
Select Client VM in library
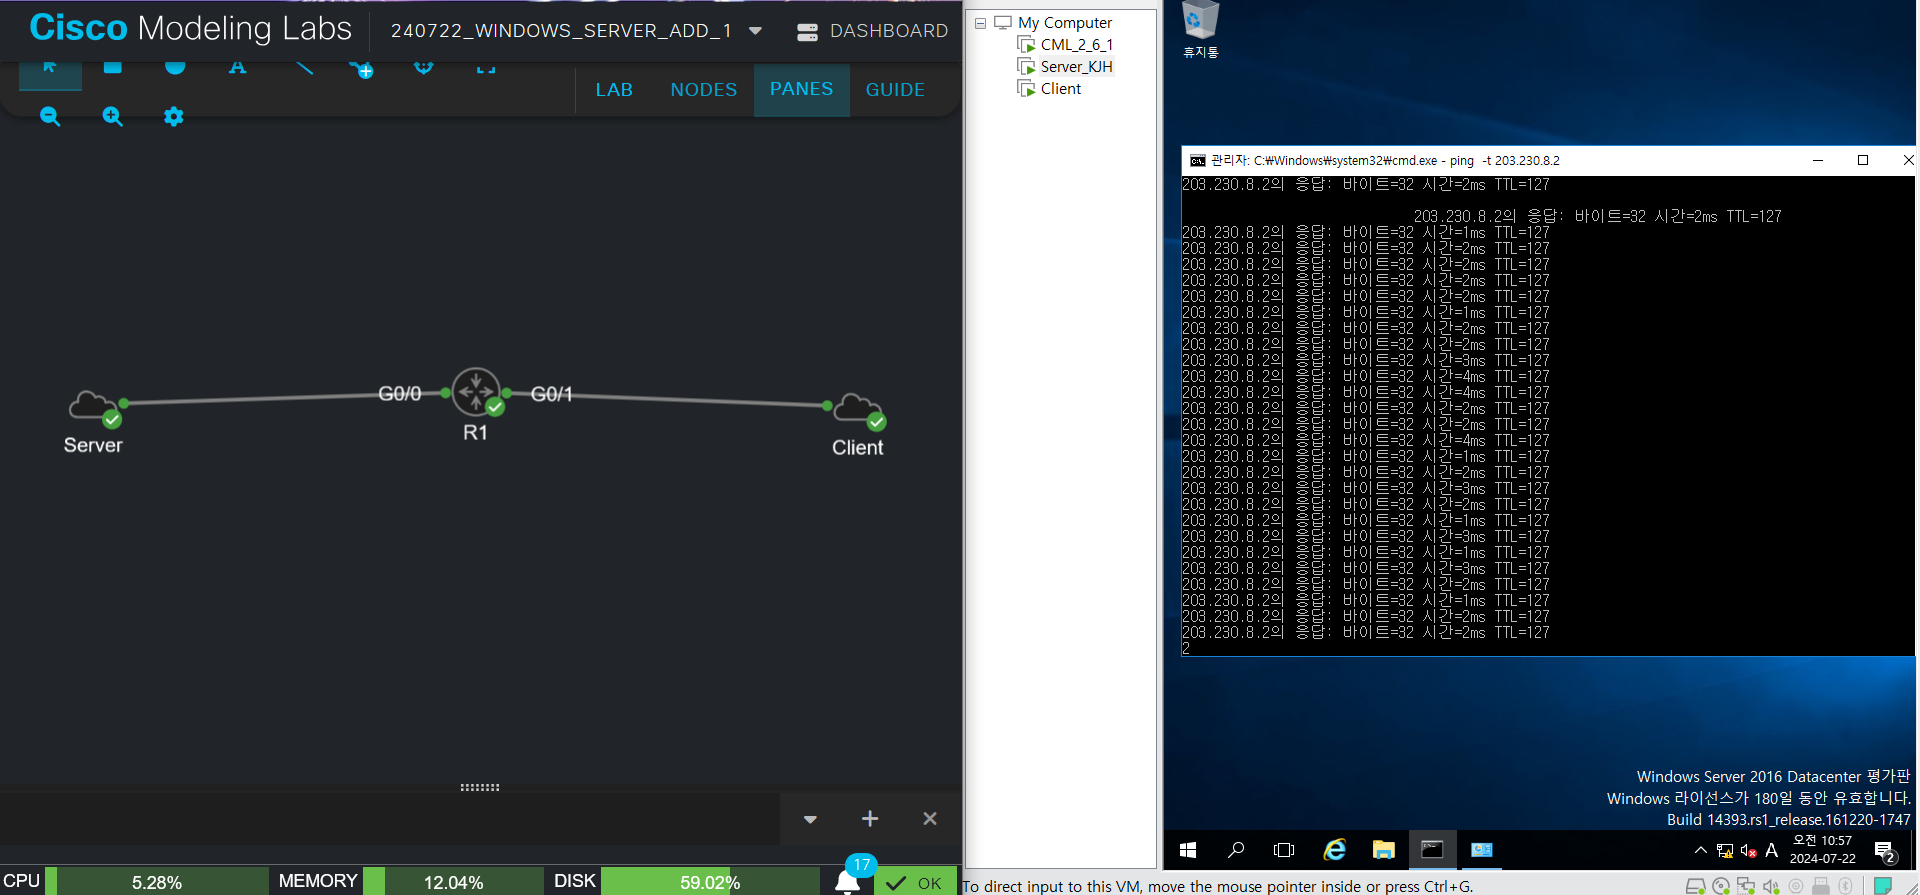point(1060,89)
